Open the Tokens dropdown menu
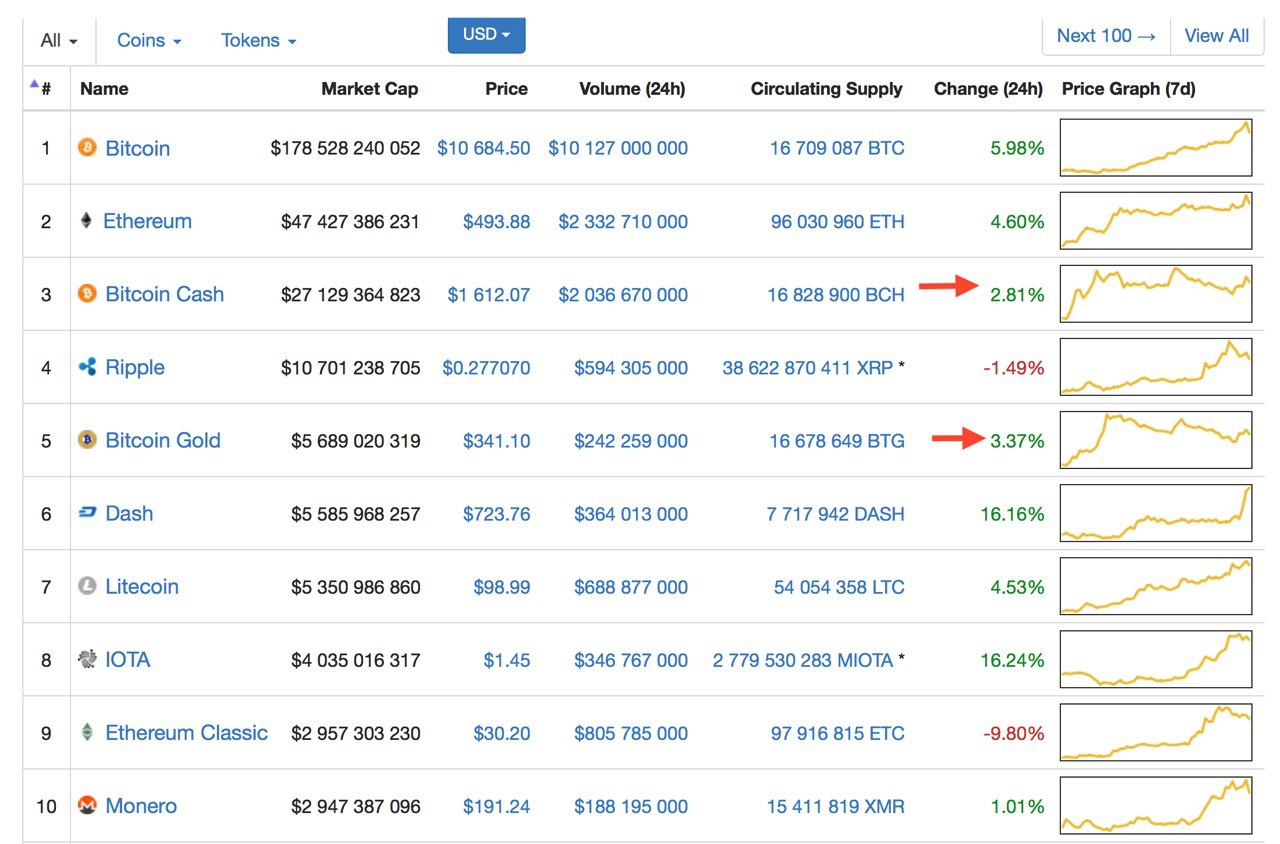The height and width of the screenshot is (844, 1280). [x=259, y=41]
